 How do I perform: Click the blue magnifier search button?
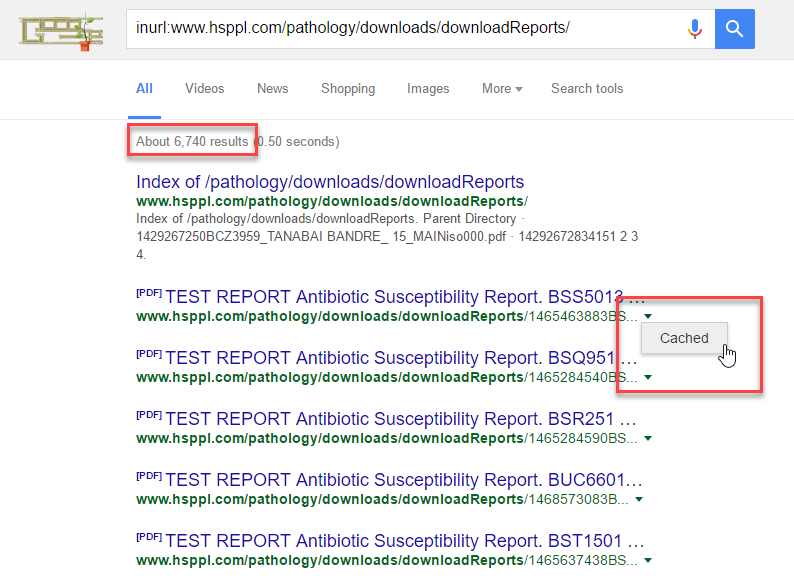pos(734,29)
